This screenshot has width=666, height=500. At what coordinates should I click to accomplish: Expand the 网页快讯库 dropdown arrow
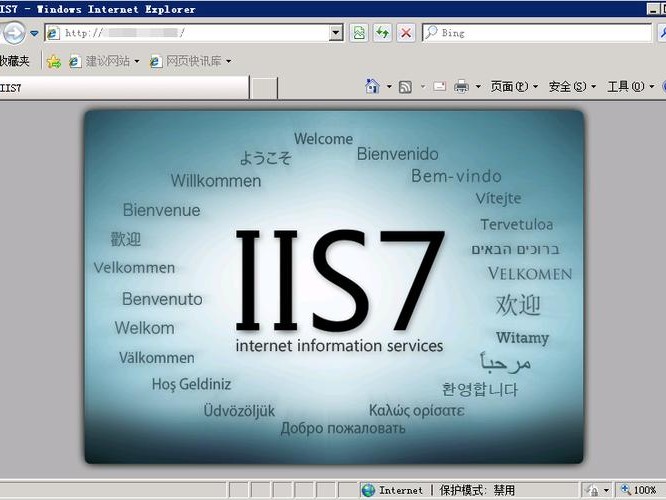point(229,62)
